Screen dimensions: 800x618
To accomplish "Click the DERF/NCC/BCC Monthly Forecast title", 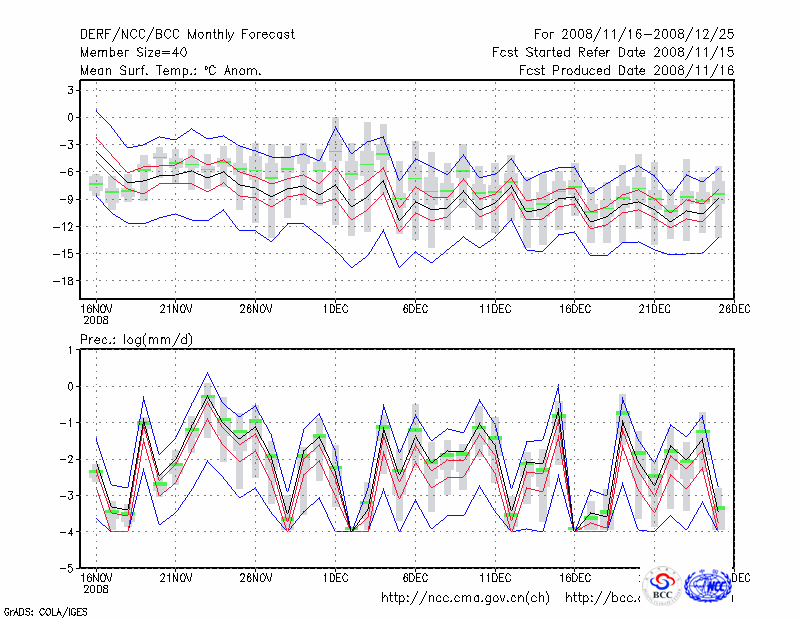I will tap(187, 34).
